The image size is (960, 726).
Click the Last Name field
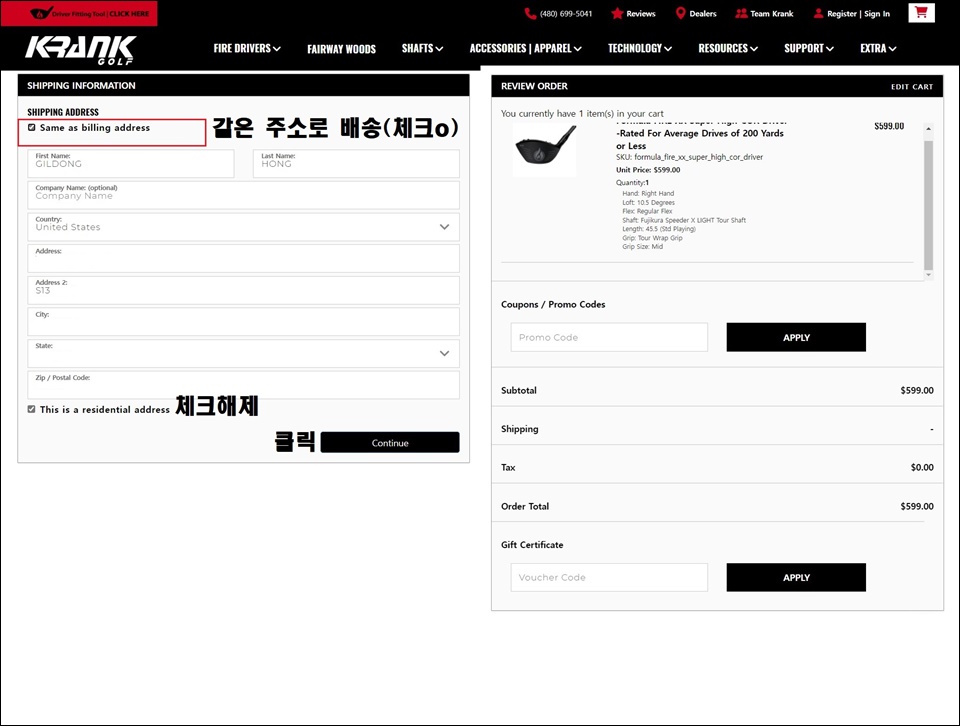tap(356, 163)
